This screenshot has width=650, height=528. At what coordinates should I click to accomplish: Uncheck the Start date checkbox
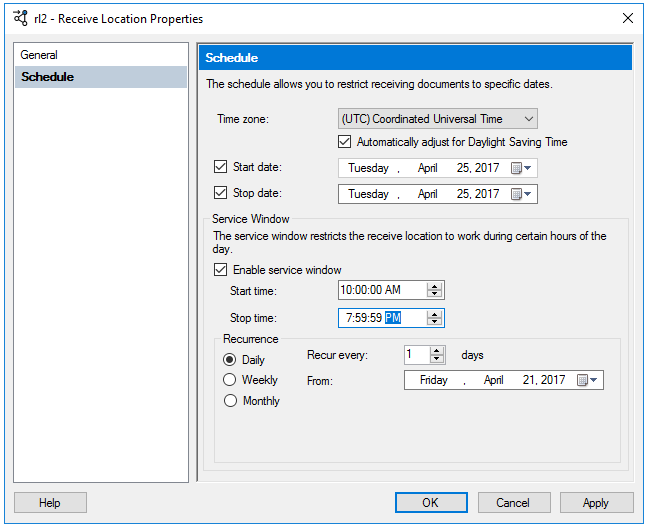coord(221,167)
